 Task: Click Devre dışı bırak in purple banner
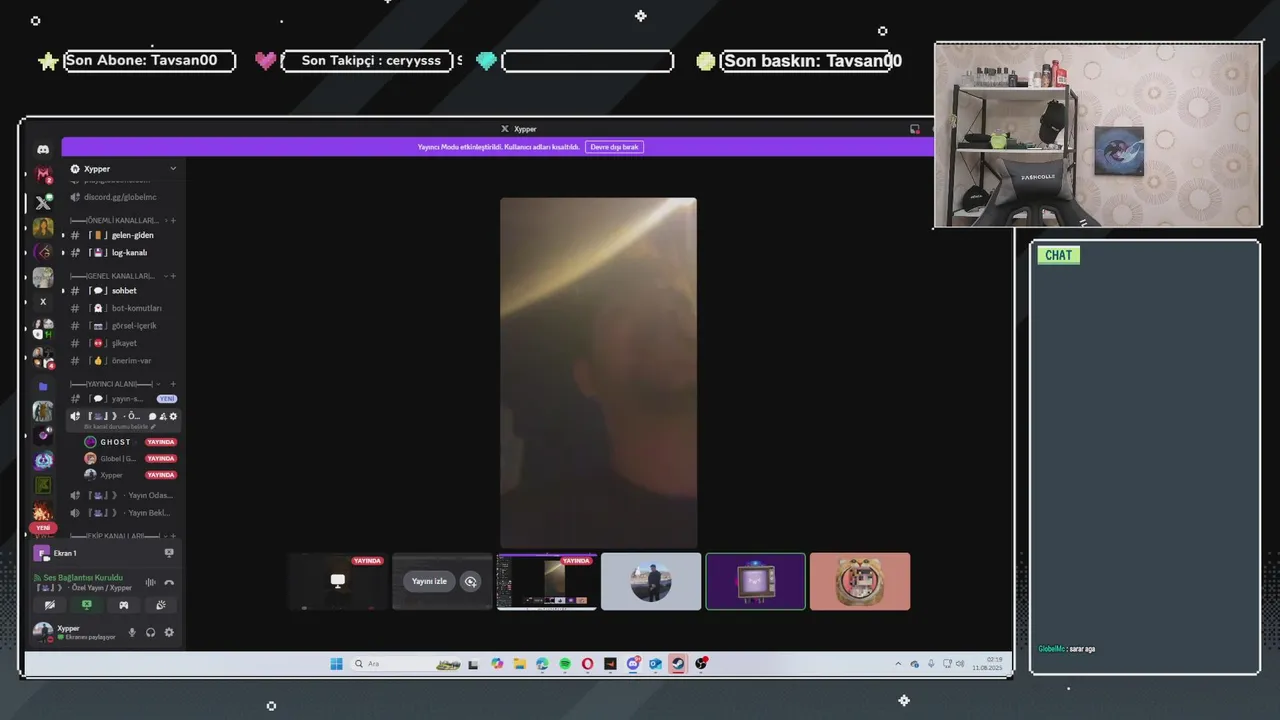pyautogui.click(x=614, y=147)
